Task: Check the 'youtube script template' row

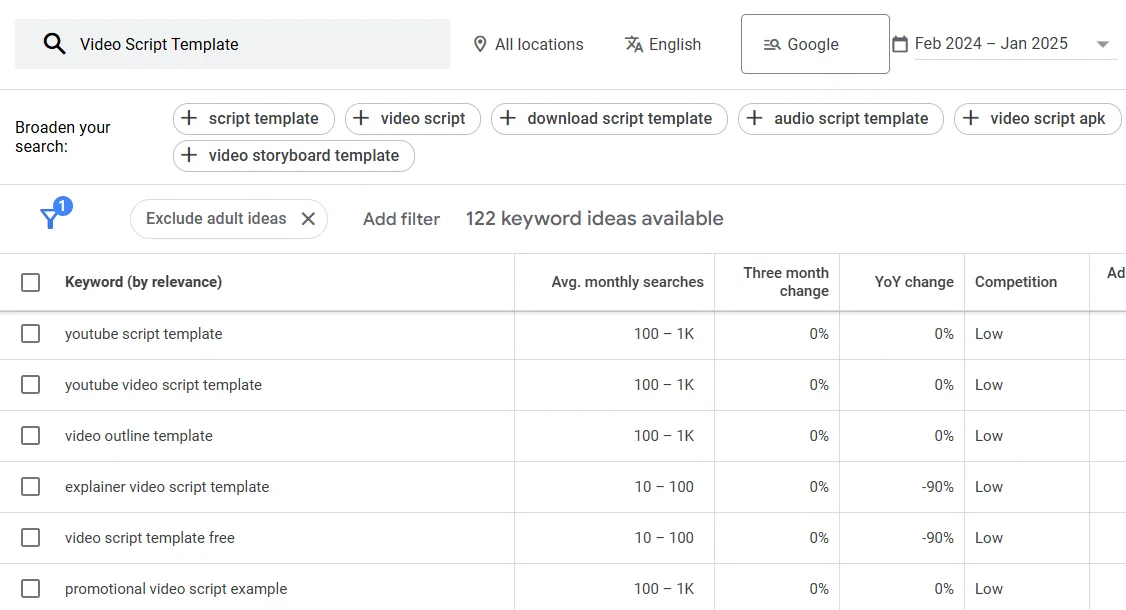Action: (x=31, y=334)
